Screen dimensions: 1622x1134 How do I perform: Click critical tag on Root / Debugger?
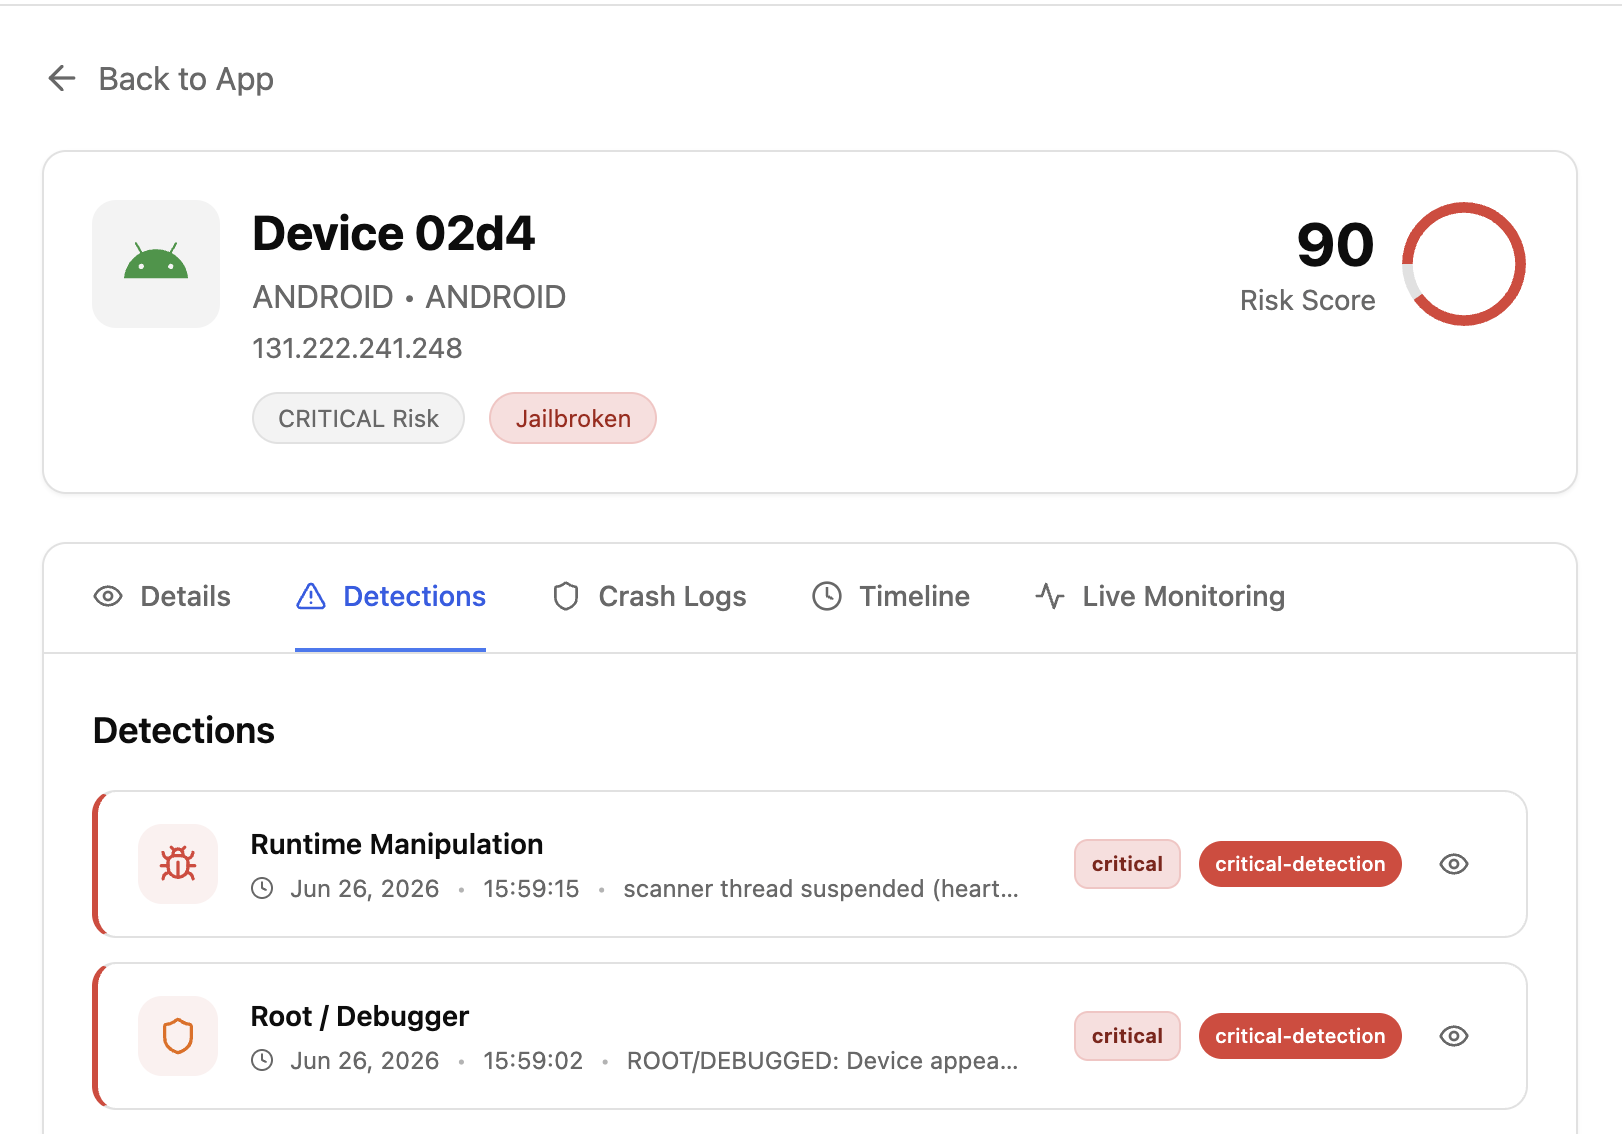pyautogui.click(x=1127, y=1036)
